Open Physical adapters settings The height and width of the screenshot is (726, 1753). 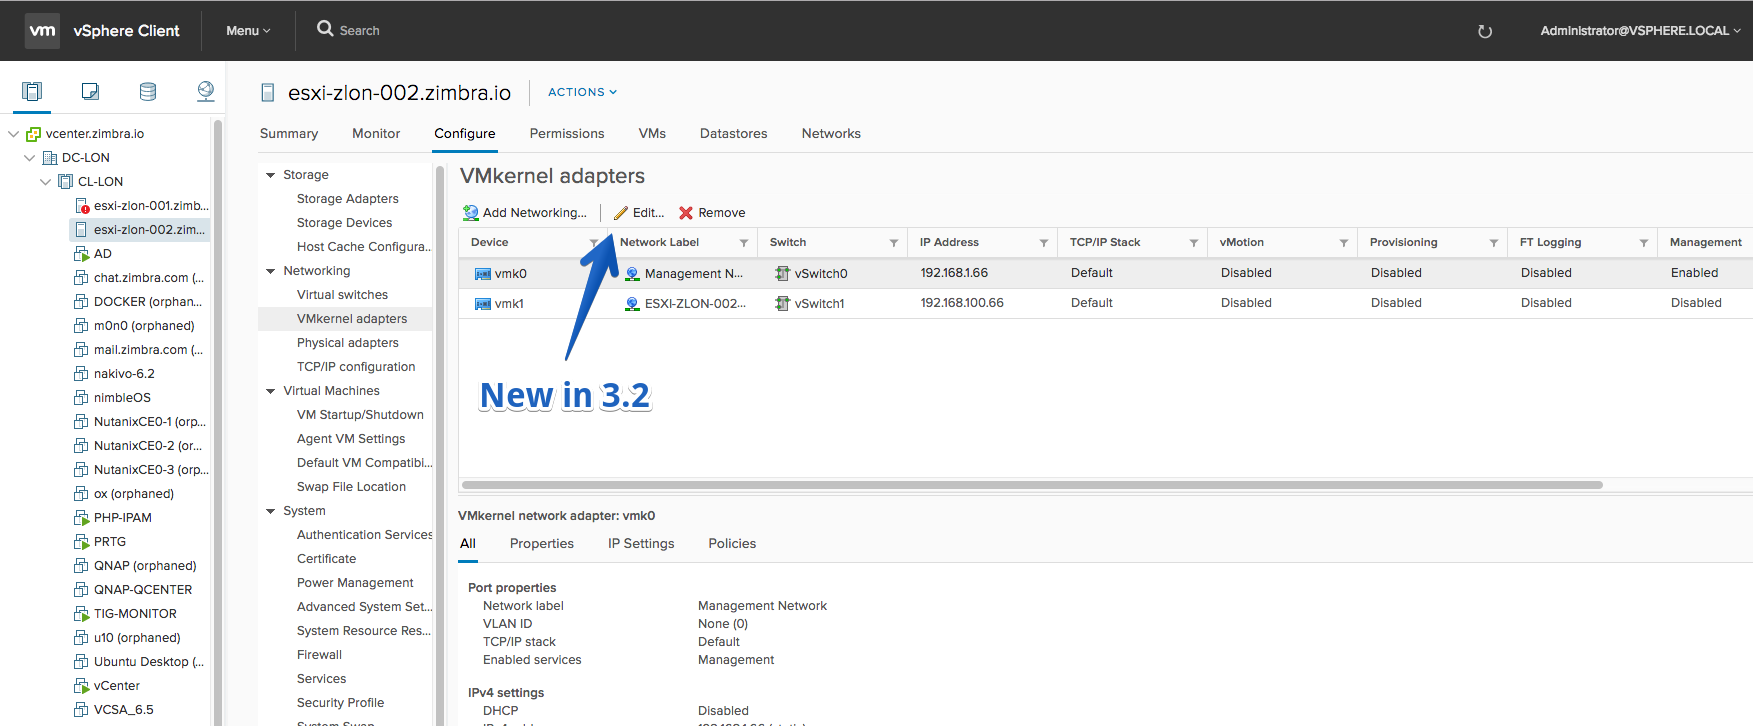[347, 343]
